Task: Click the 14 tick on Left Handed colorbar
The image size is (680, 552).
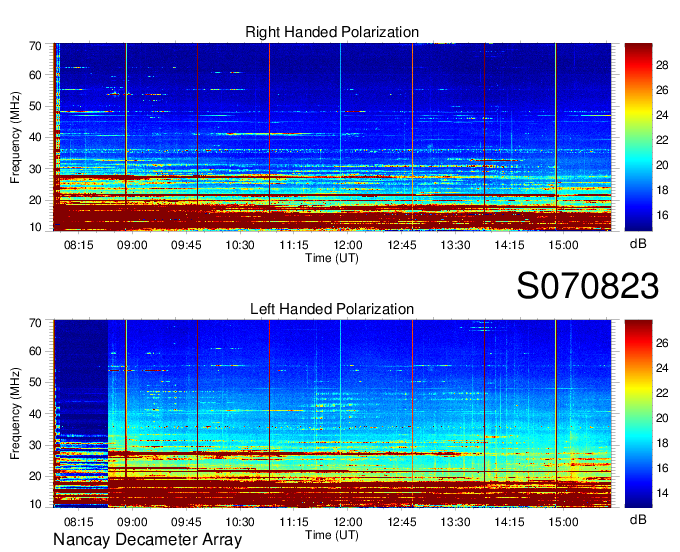Action: coord(662,493)
